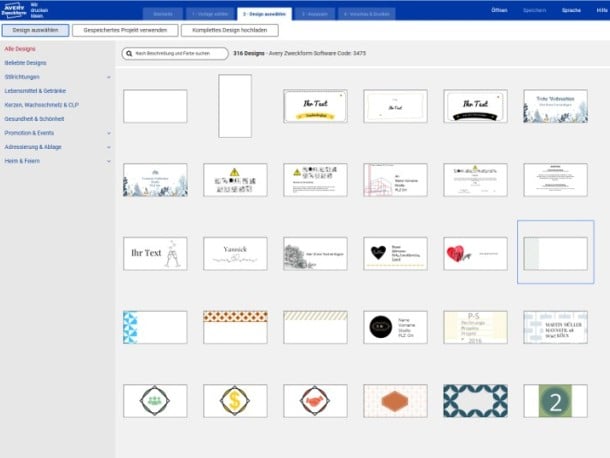
Task: Select the black circle name design
Action: tap(395, 327)
